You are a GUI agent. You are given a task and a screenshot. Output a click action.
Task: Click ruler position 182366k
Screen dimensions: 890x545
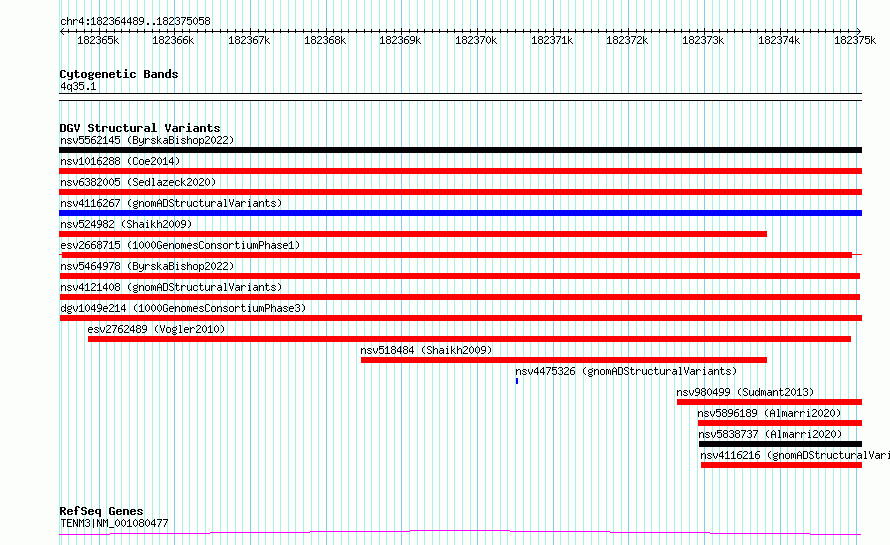tap(173, 40)
